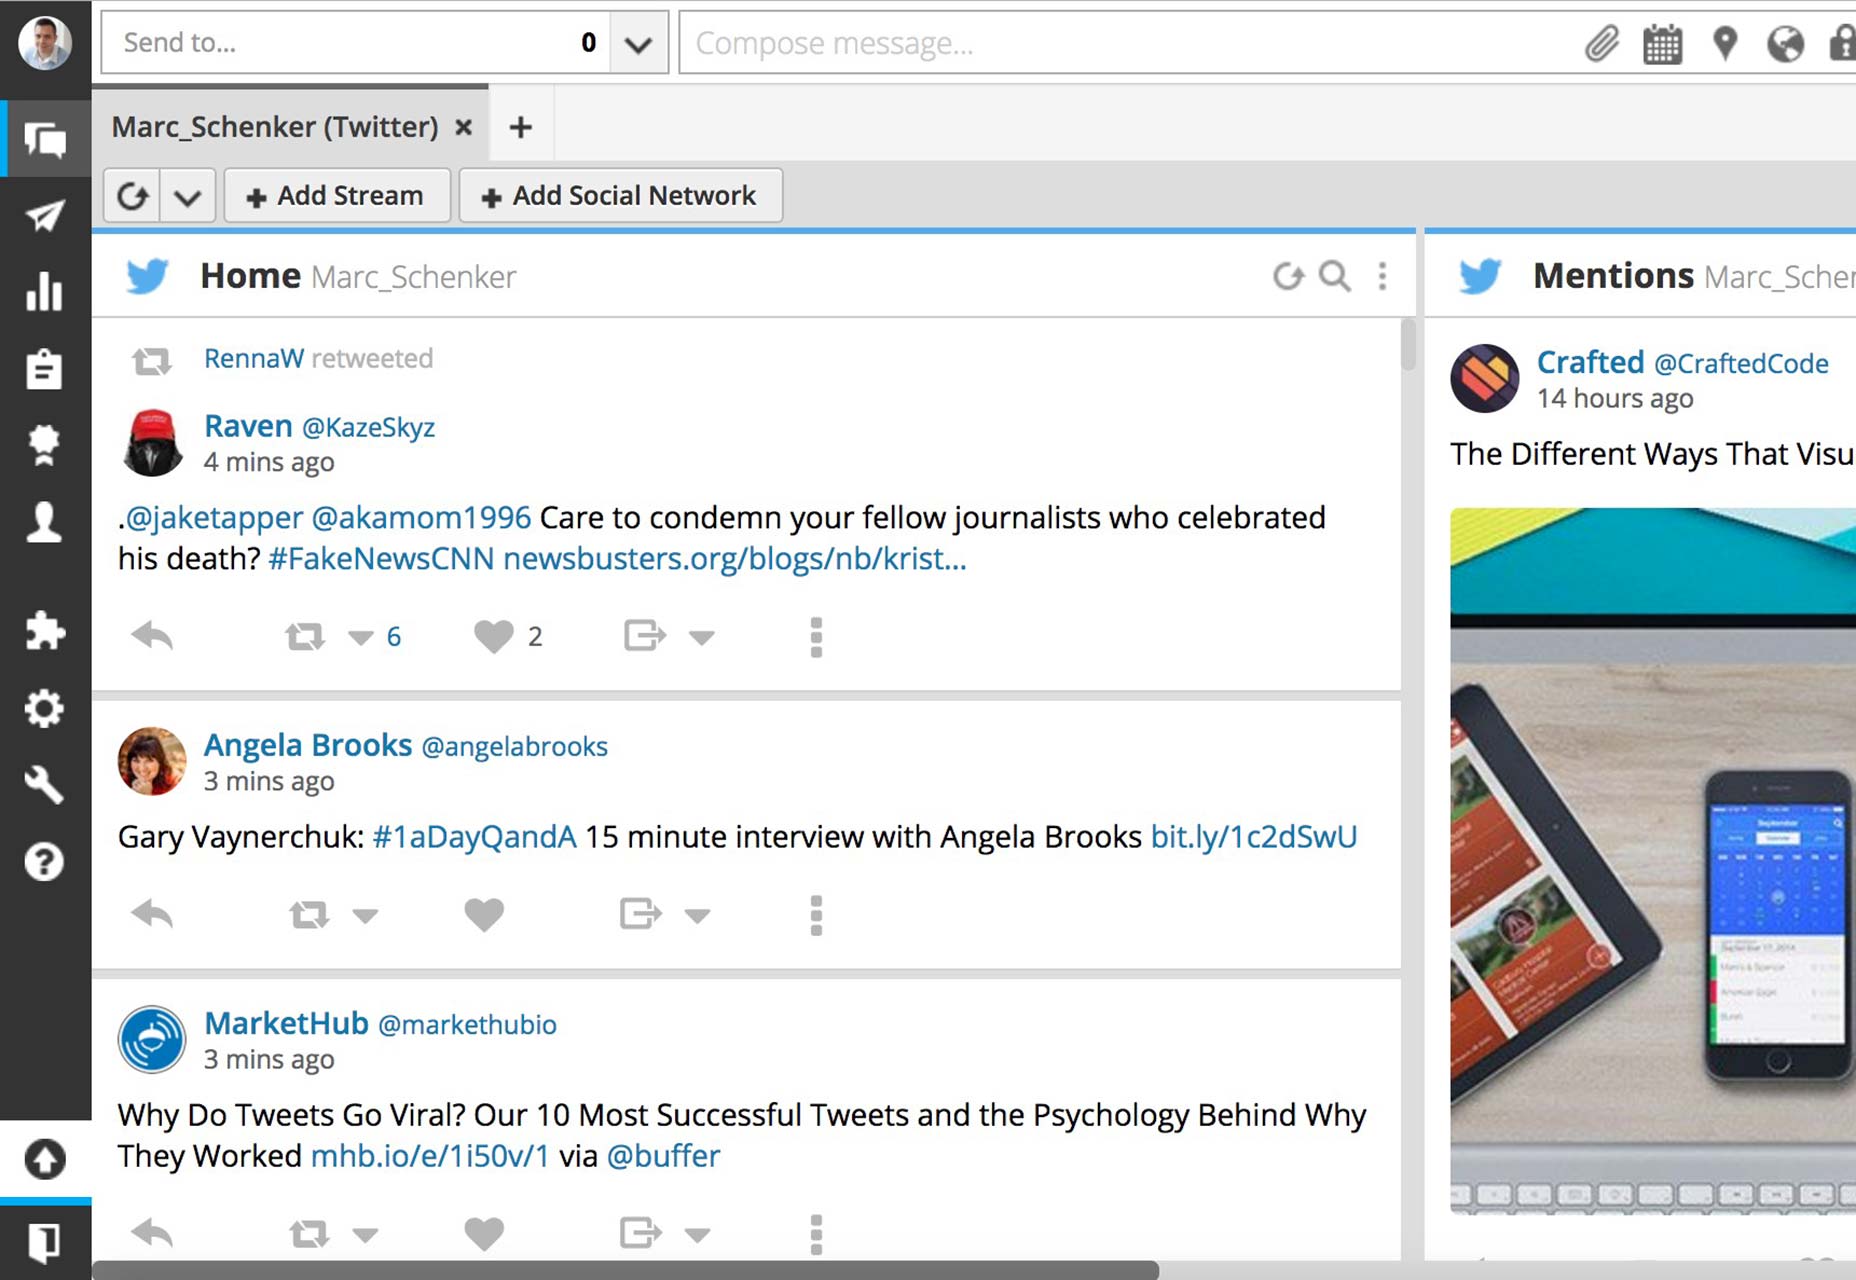This screenshot has height=1280, width=1856.
Task: Open more options on Angela Brooks' tweet
Action: tap(816, 915)
